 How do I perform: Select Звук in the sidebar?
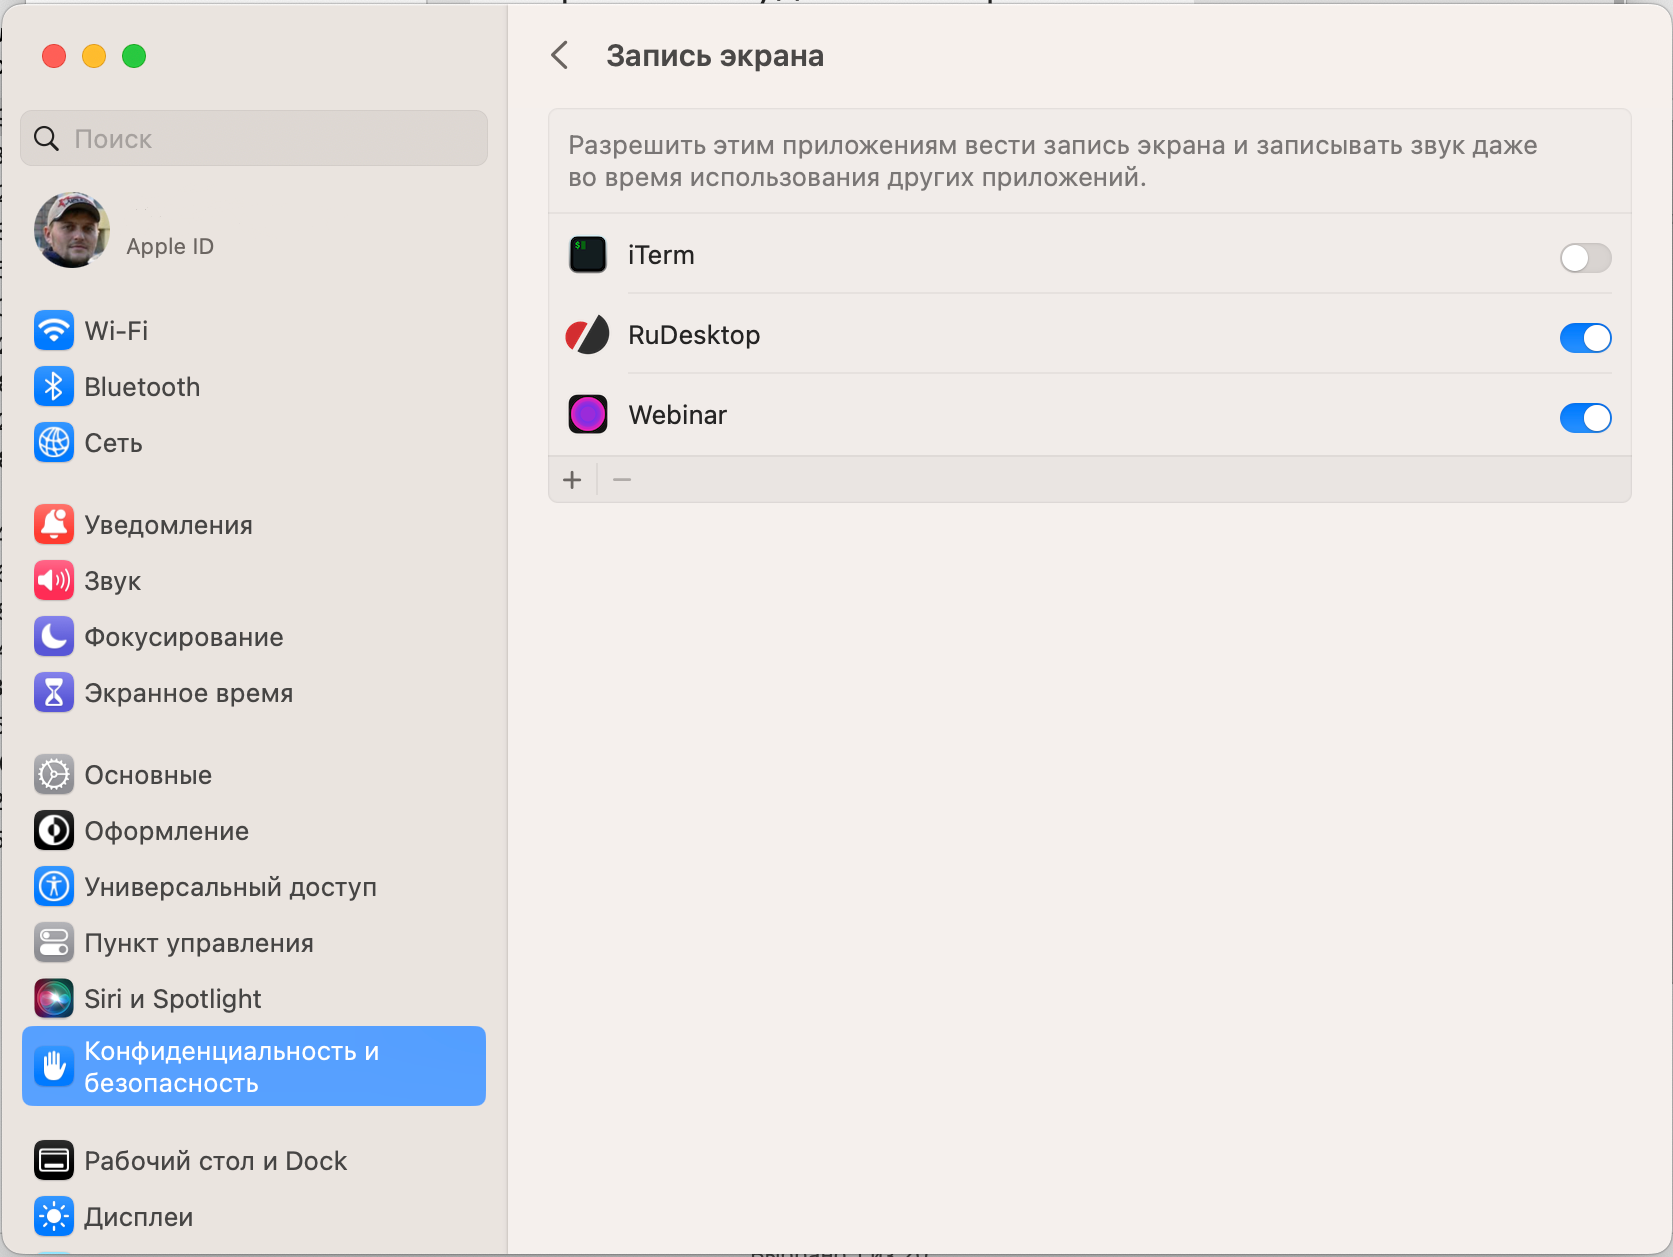[x=254, y=580]
